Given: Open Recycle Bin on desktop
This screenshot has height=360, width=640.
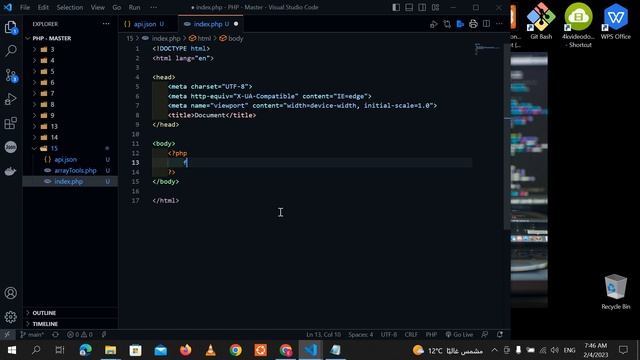Looking at the screenshot, I should click(616, 291).
